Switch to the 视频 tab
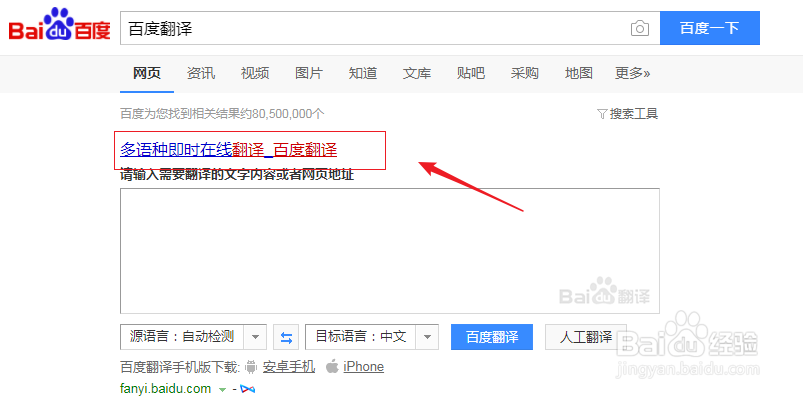The height and width of the screenshot is (397, 803). pos(255,73)
